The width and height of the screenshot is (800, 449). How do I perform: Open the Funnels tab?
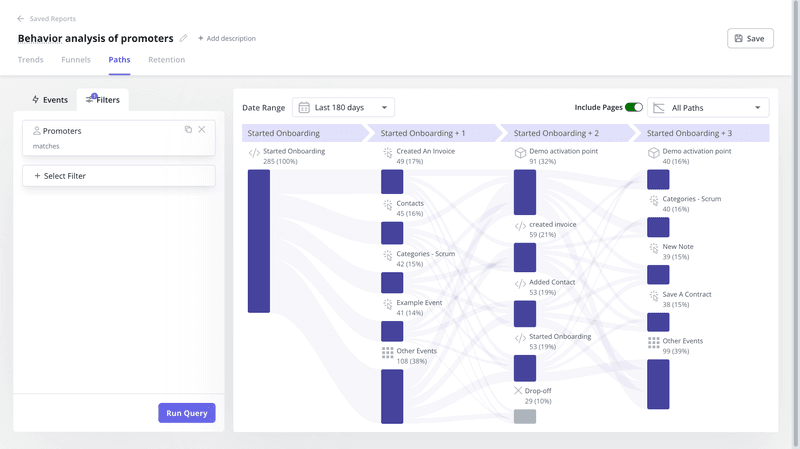click(x=76, y=60)
